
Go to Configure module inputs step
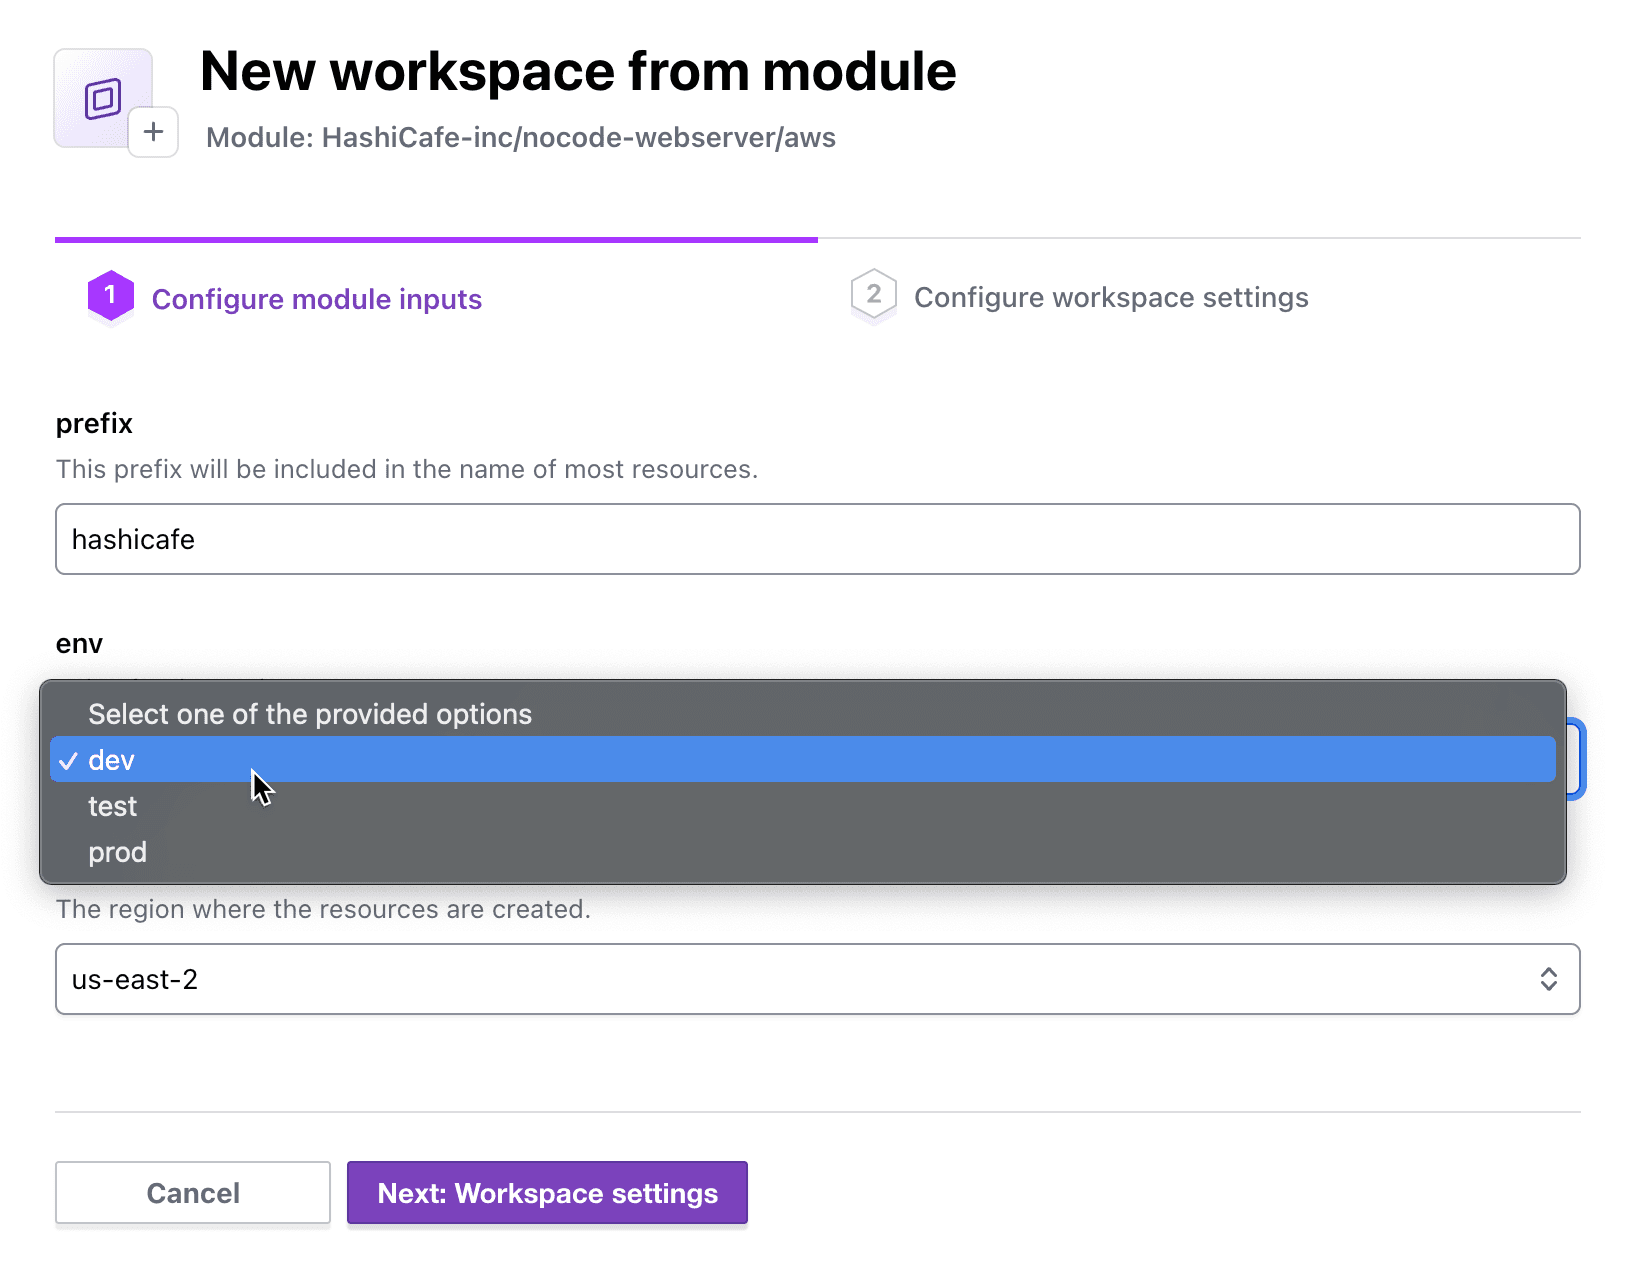316,299
